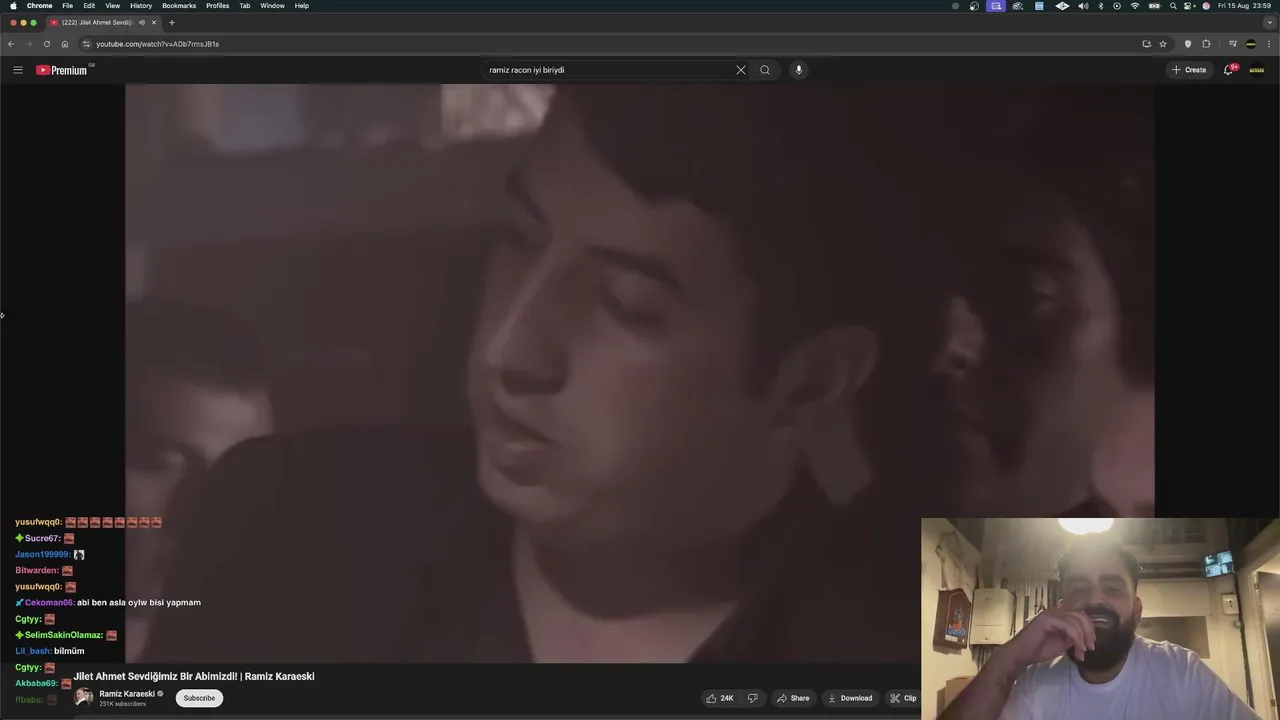Viewport: 1280px width, 720px height.
Task: Open the Wi-Fi menu bar icon
Action: (x=1135, y=6)
